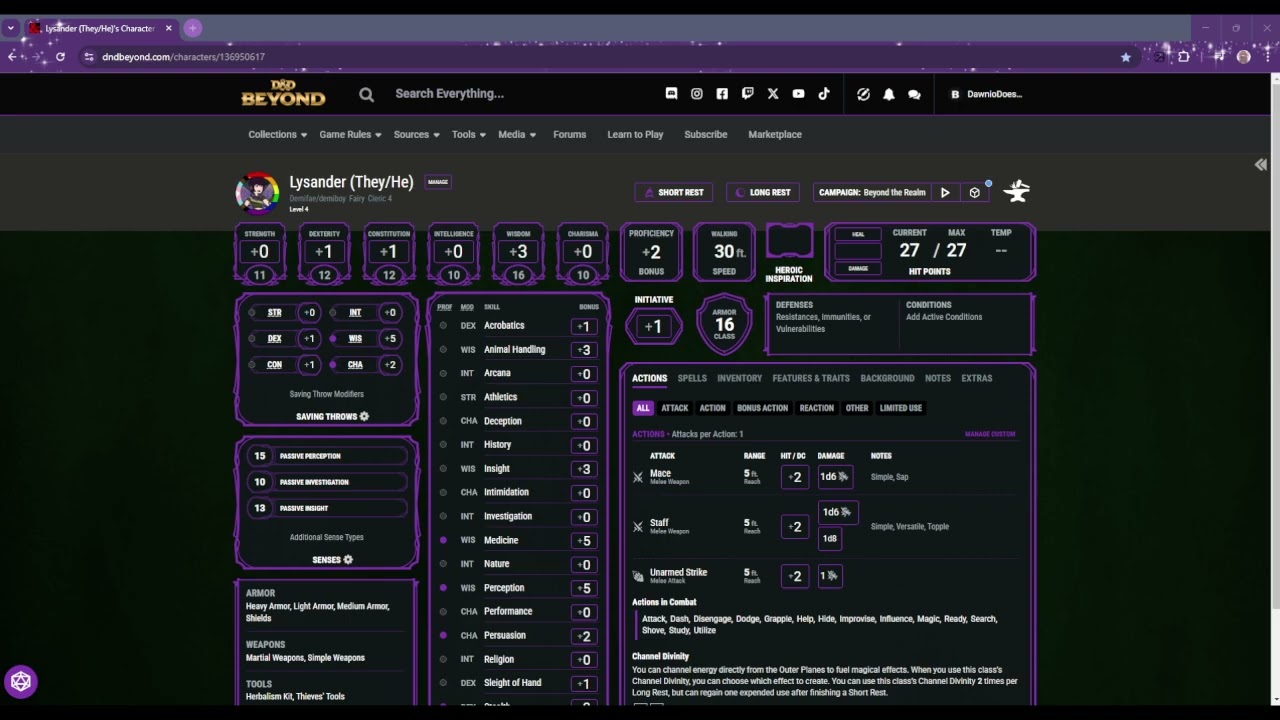This screenshot has height=720, width=1280.
Task: Switch to the Inventory tab
Action: [x=740, y=378]
